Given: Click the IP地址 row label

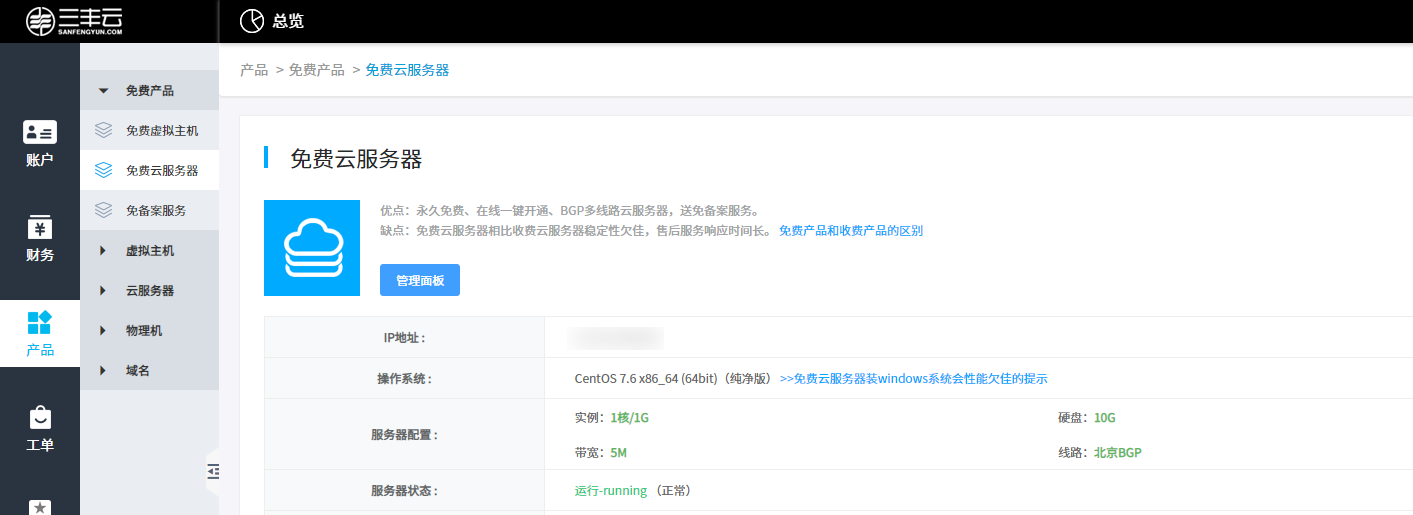Looking at the screenshot, I should (404, 338).
